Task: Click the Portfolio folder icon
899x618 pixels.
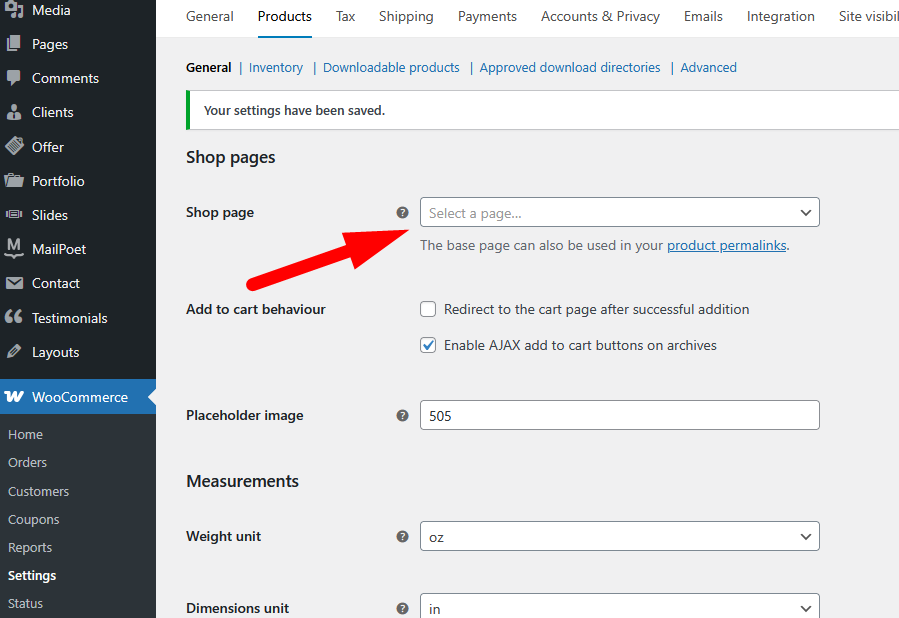Action: (x=14, y=181)
